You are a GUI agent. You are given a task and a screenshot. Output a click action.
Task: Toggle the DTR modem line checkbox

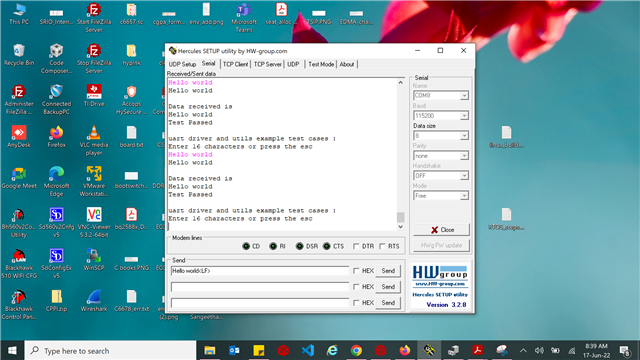pos(356,246)
